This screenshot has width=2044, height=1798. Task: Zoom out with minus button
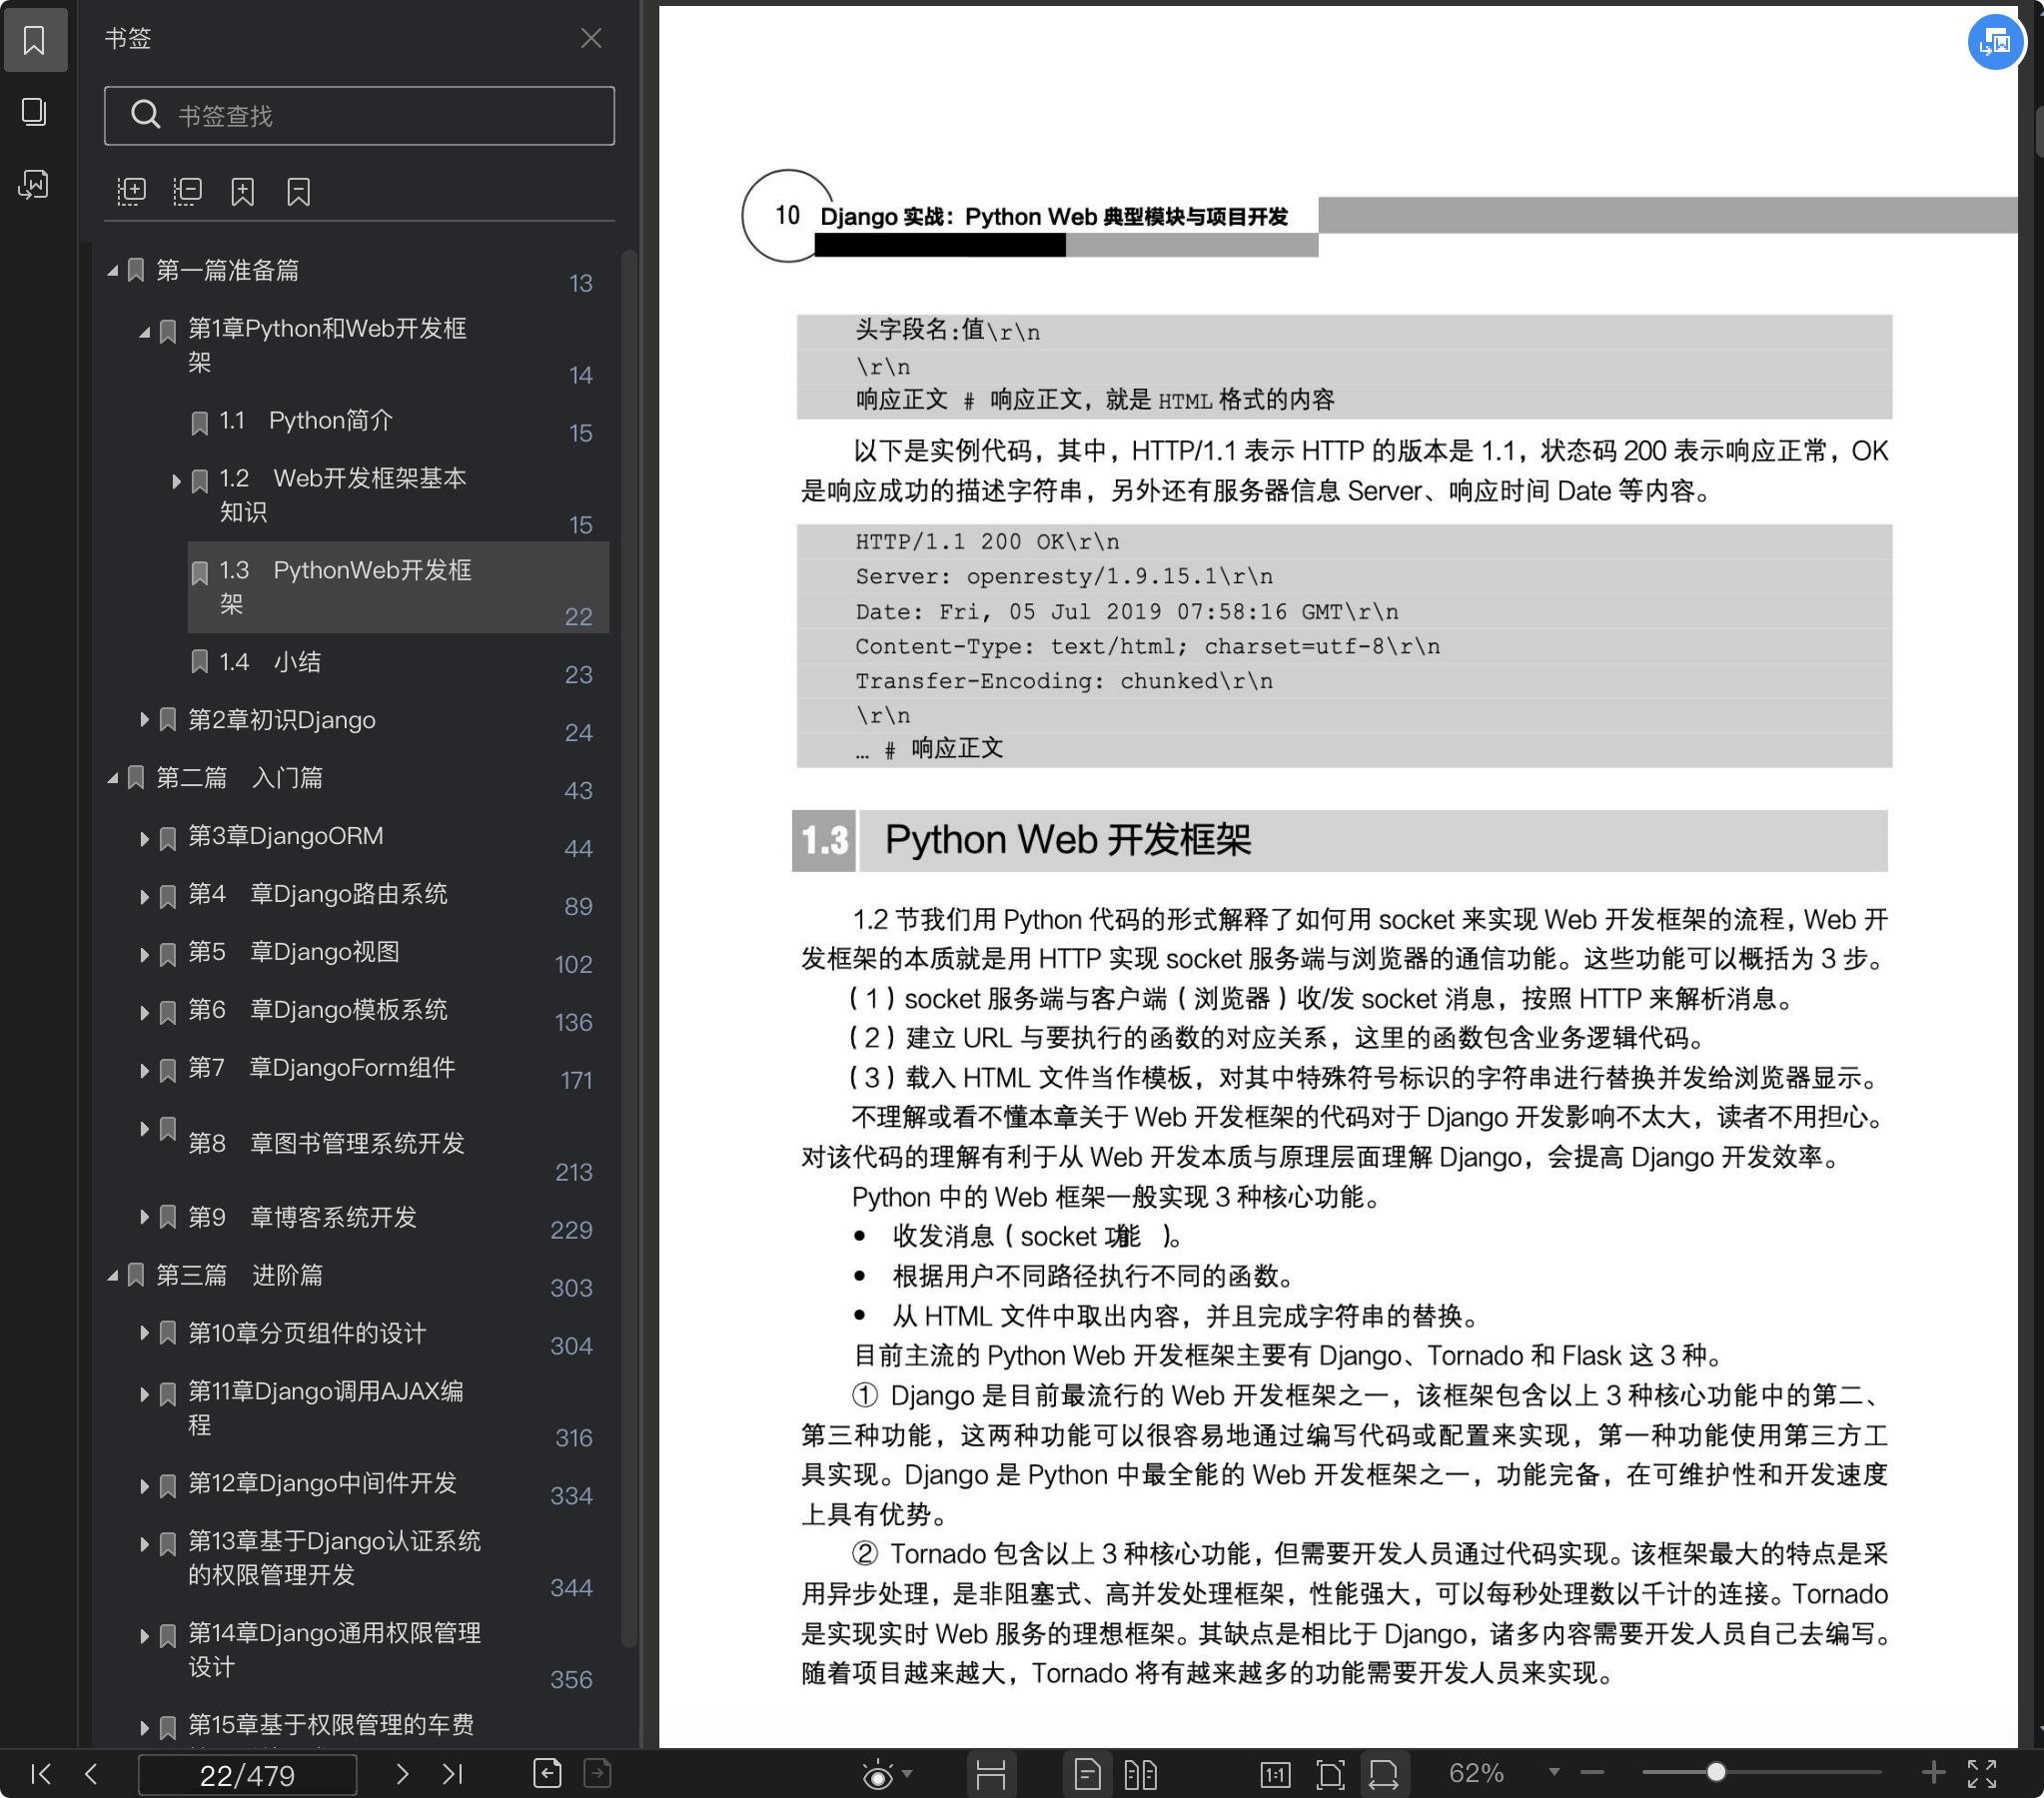click(x=1593, y=1773)
